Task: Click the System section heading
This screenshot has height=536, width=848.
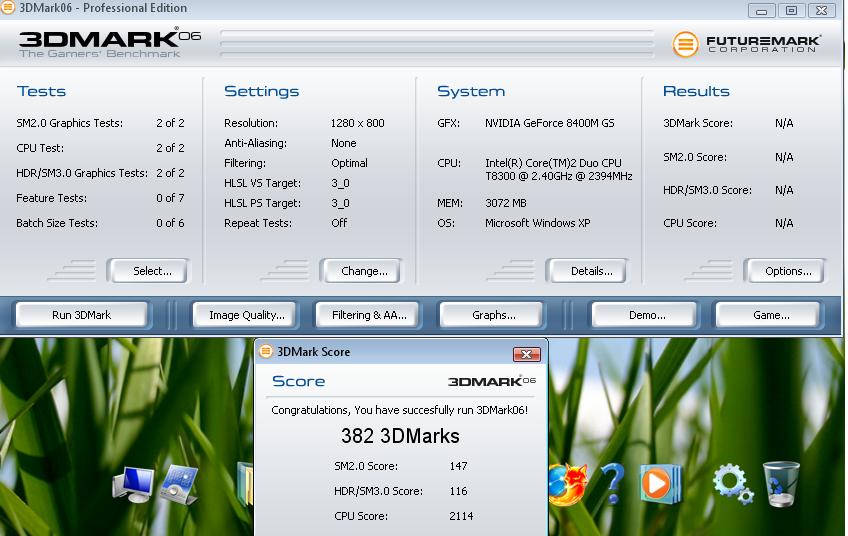Action: (471, 91)
